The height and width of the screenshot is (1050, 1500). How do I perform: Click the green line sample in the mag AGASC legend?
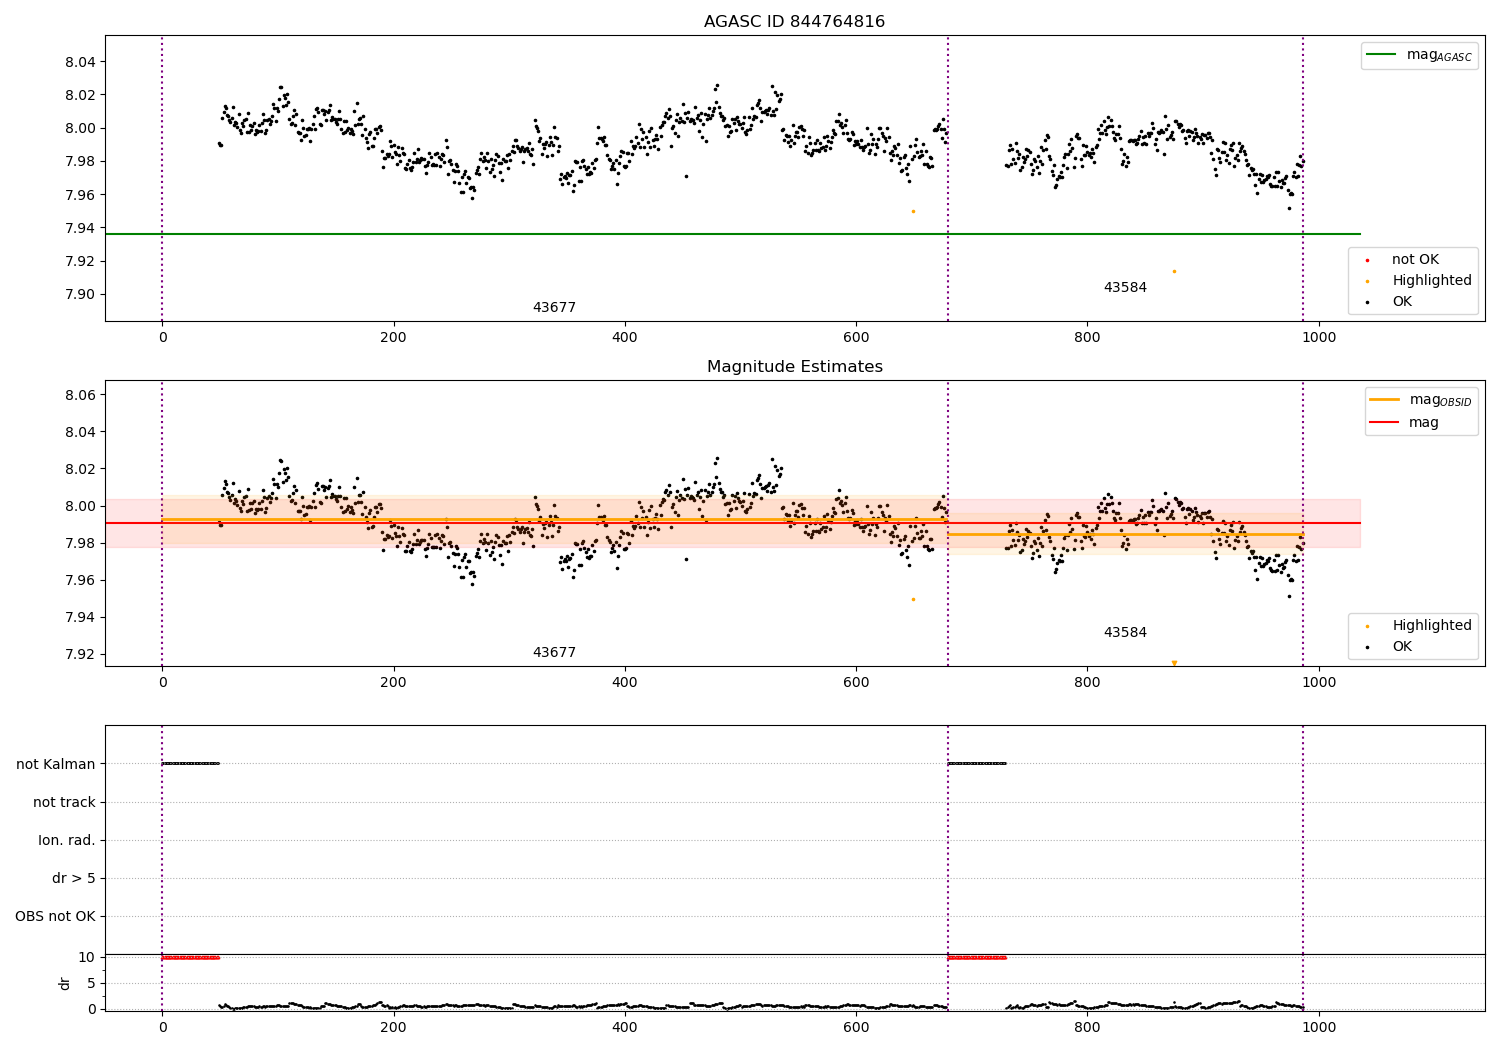click(x=1381, y=55)
